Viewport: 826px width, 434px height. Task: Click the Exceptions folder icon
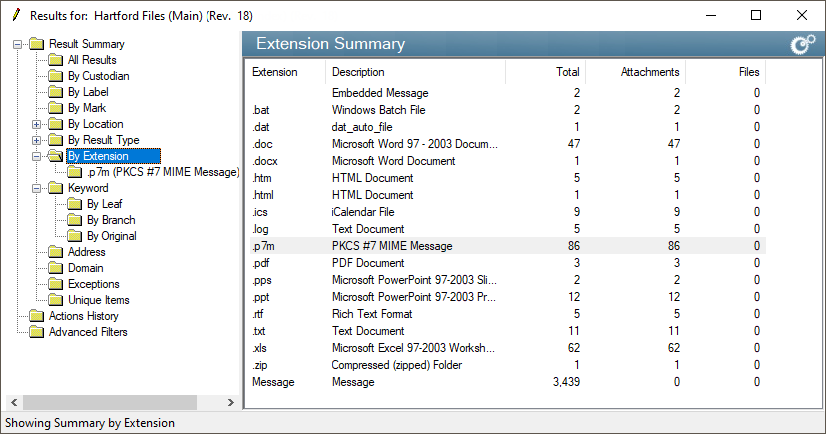click(x=56, y=284)
